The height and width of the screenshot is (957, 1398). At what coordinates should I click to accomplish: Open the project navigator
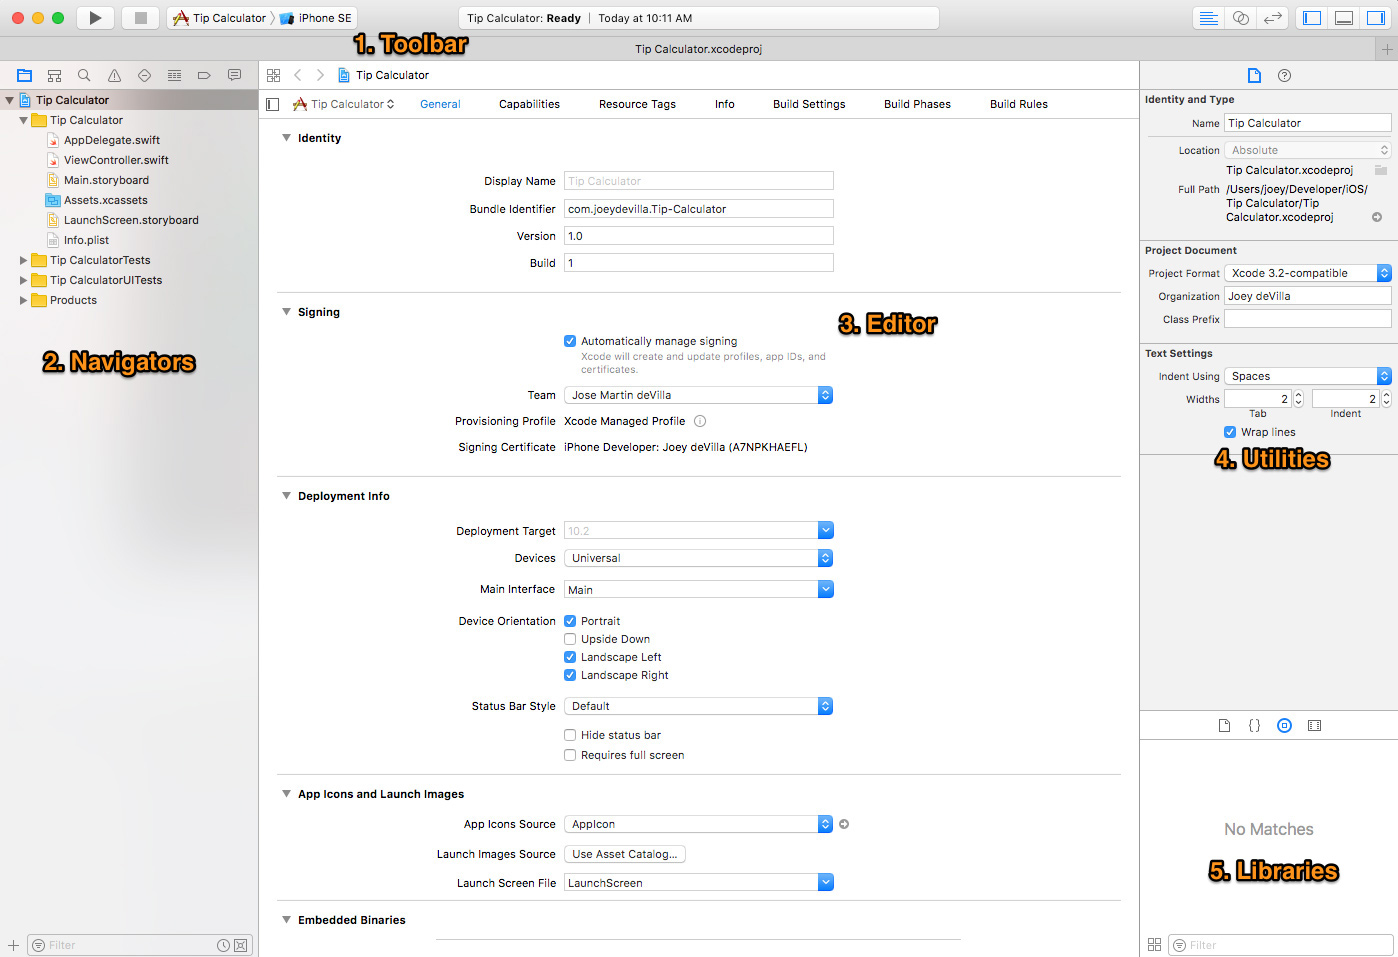(x=25, y=75)
